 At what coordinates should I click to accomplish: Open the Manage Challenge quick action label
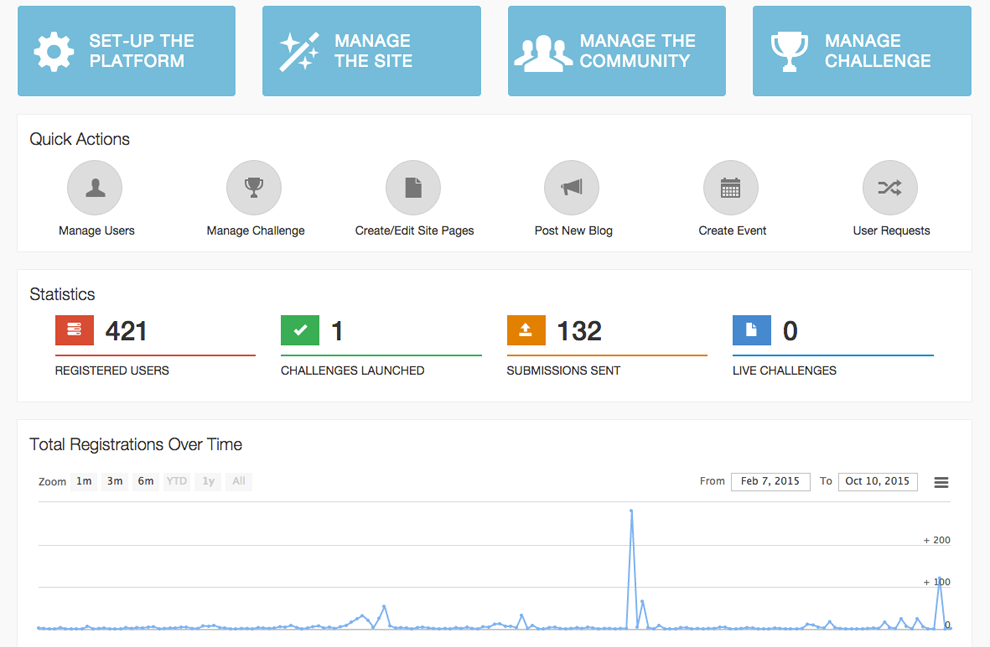pyautogui.click(x=256, y=230)
